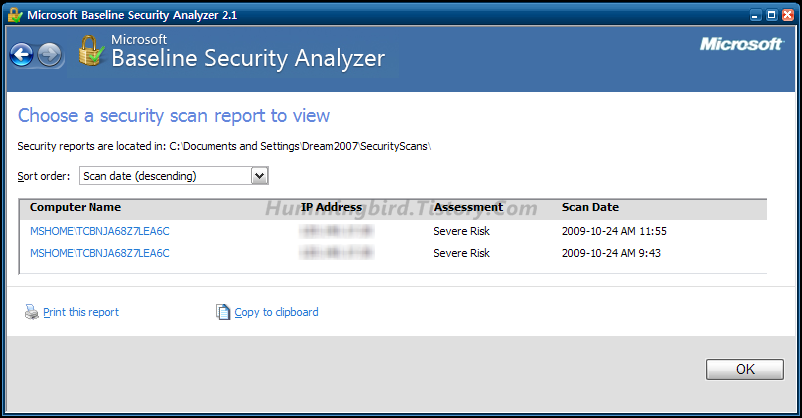
Task: Maximize the Baseline Security Analyzer window
Action: coord(770,15)
